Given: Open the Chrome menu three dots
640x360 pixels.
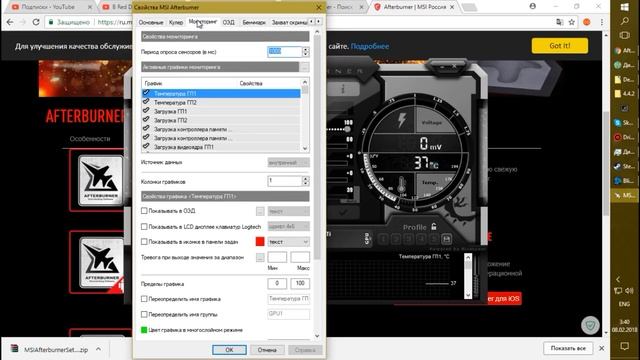Looking at the screenshot, I should coord(601,22).
